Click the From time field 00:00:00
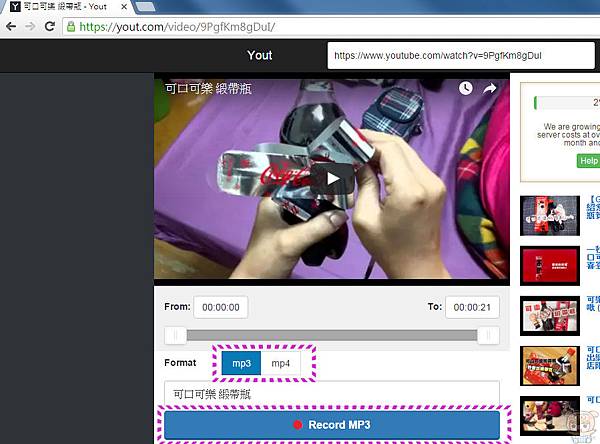 220,307
